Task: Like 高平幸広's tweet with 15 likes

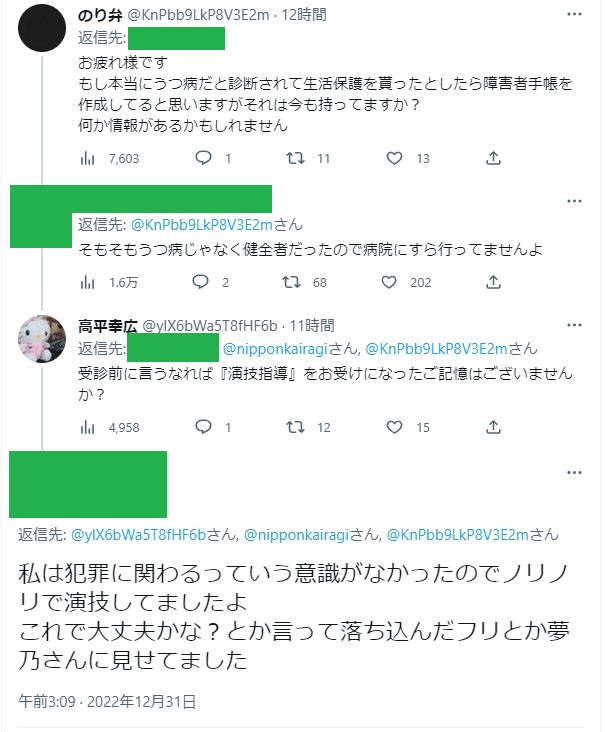Action: coord(395,427)
